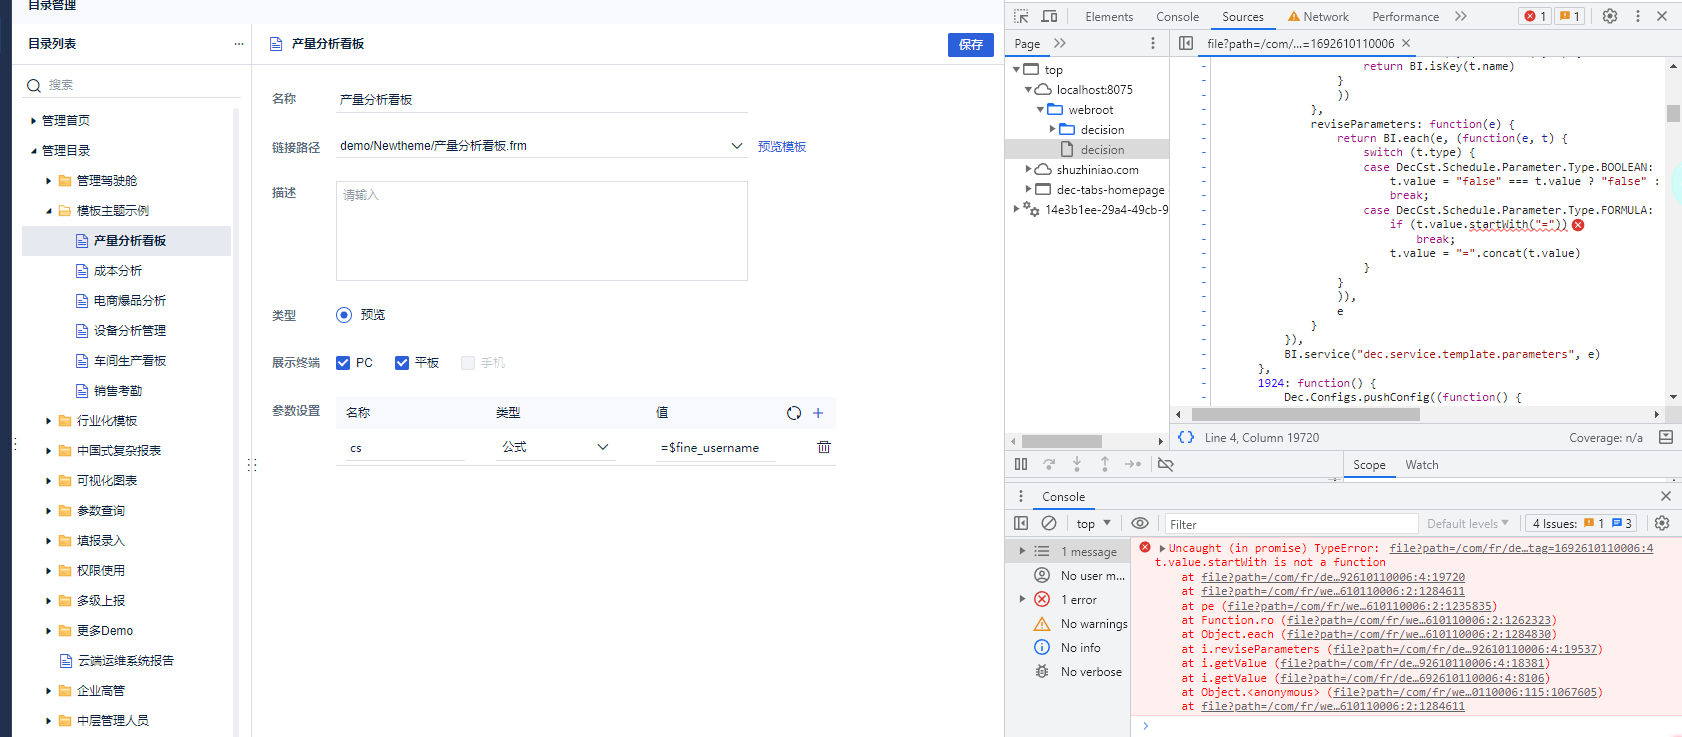The height and width of the screenshot is (737, 1682).
Task: Click the inspect element picker icon
Action: [x=1021, y=16]
